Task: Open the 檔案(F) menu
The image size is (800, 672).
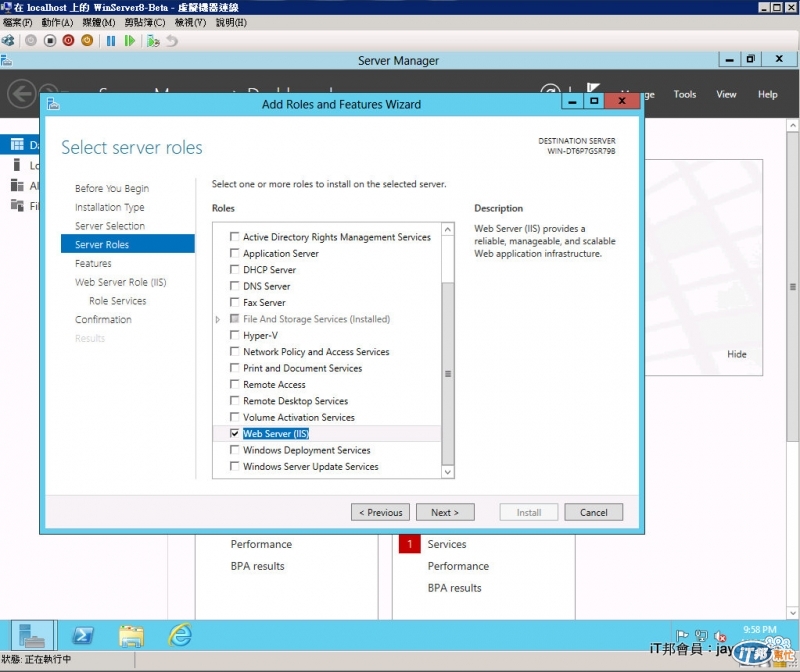Action: coord(17,22)
